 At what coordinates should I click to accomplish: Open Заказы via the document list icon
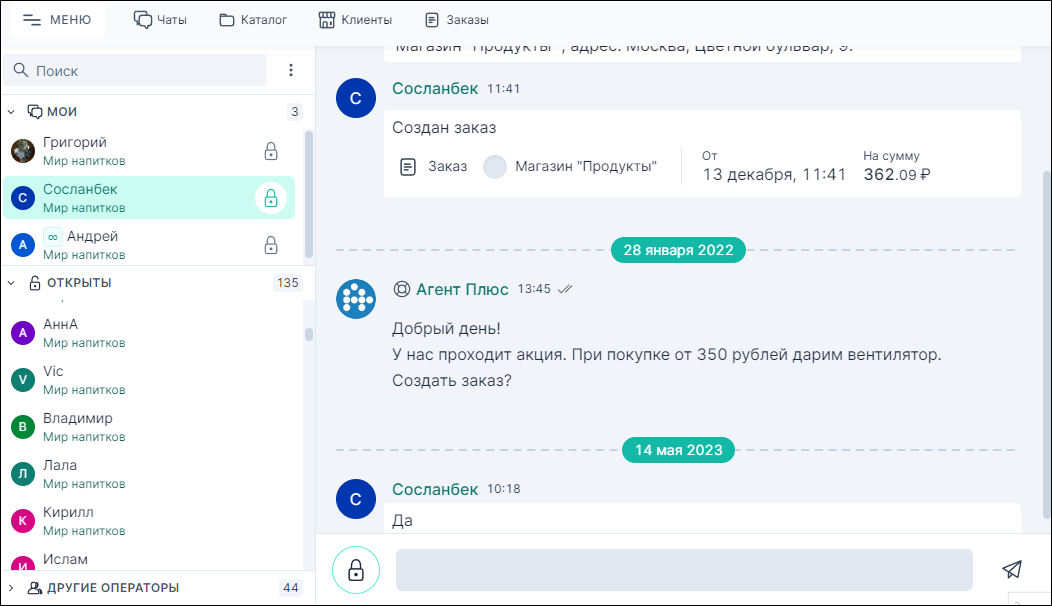[x=433, y=18]
